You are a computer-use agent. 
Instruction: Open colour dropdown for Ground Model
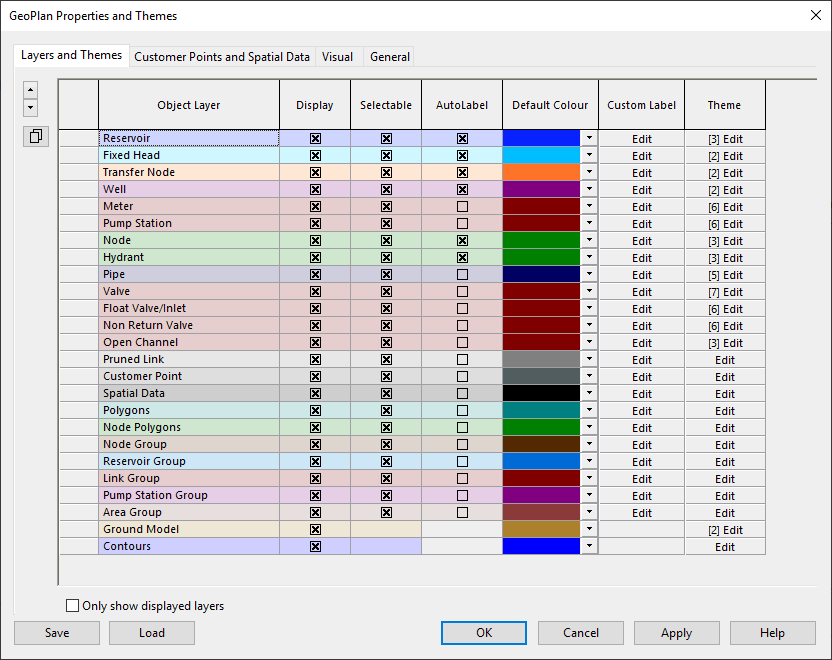tap(589, 529)
